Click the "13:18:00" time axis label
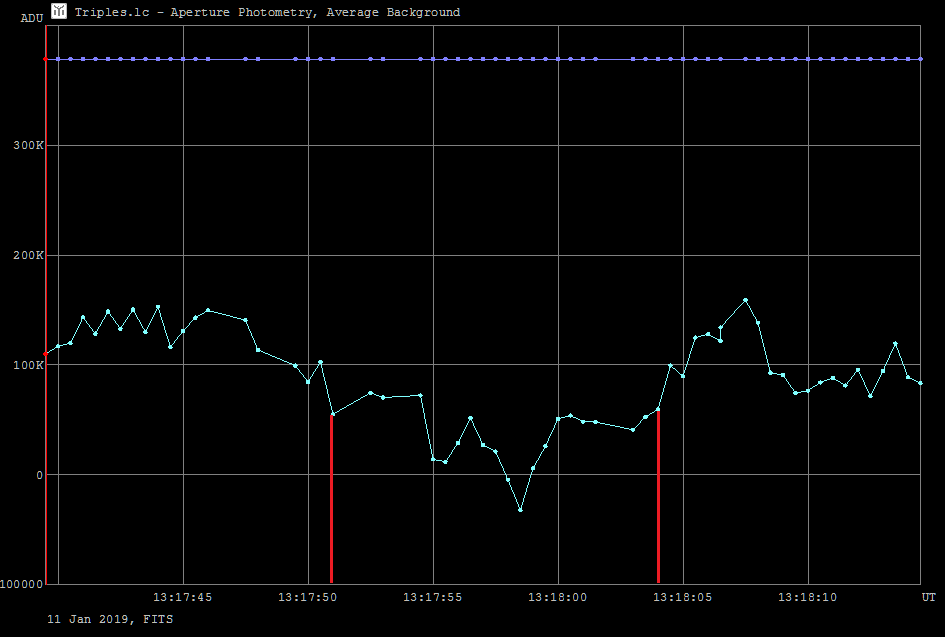The image size is (945, 637). 557,597
